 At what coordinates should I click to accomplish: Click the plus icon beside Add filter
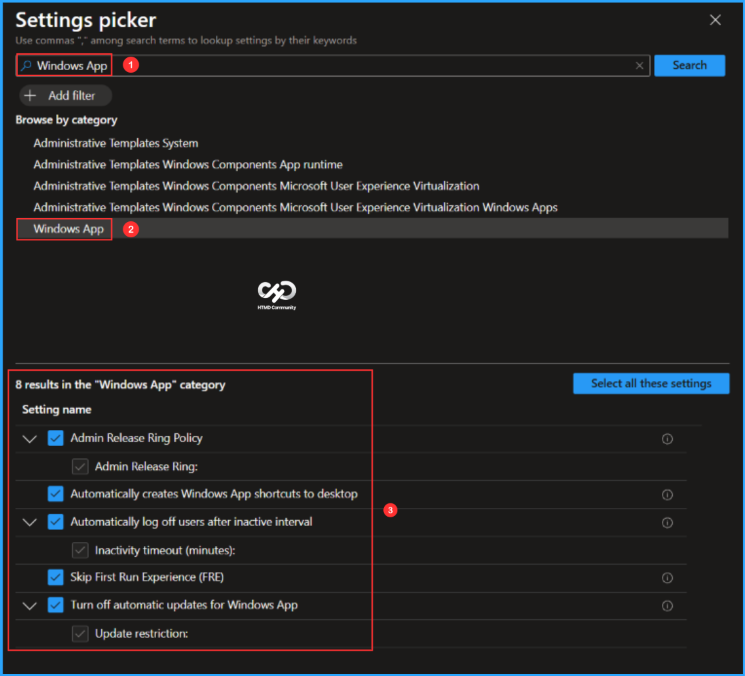click(30, 95)
